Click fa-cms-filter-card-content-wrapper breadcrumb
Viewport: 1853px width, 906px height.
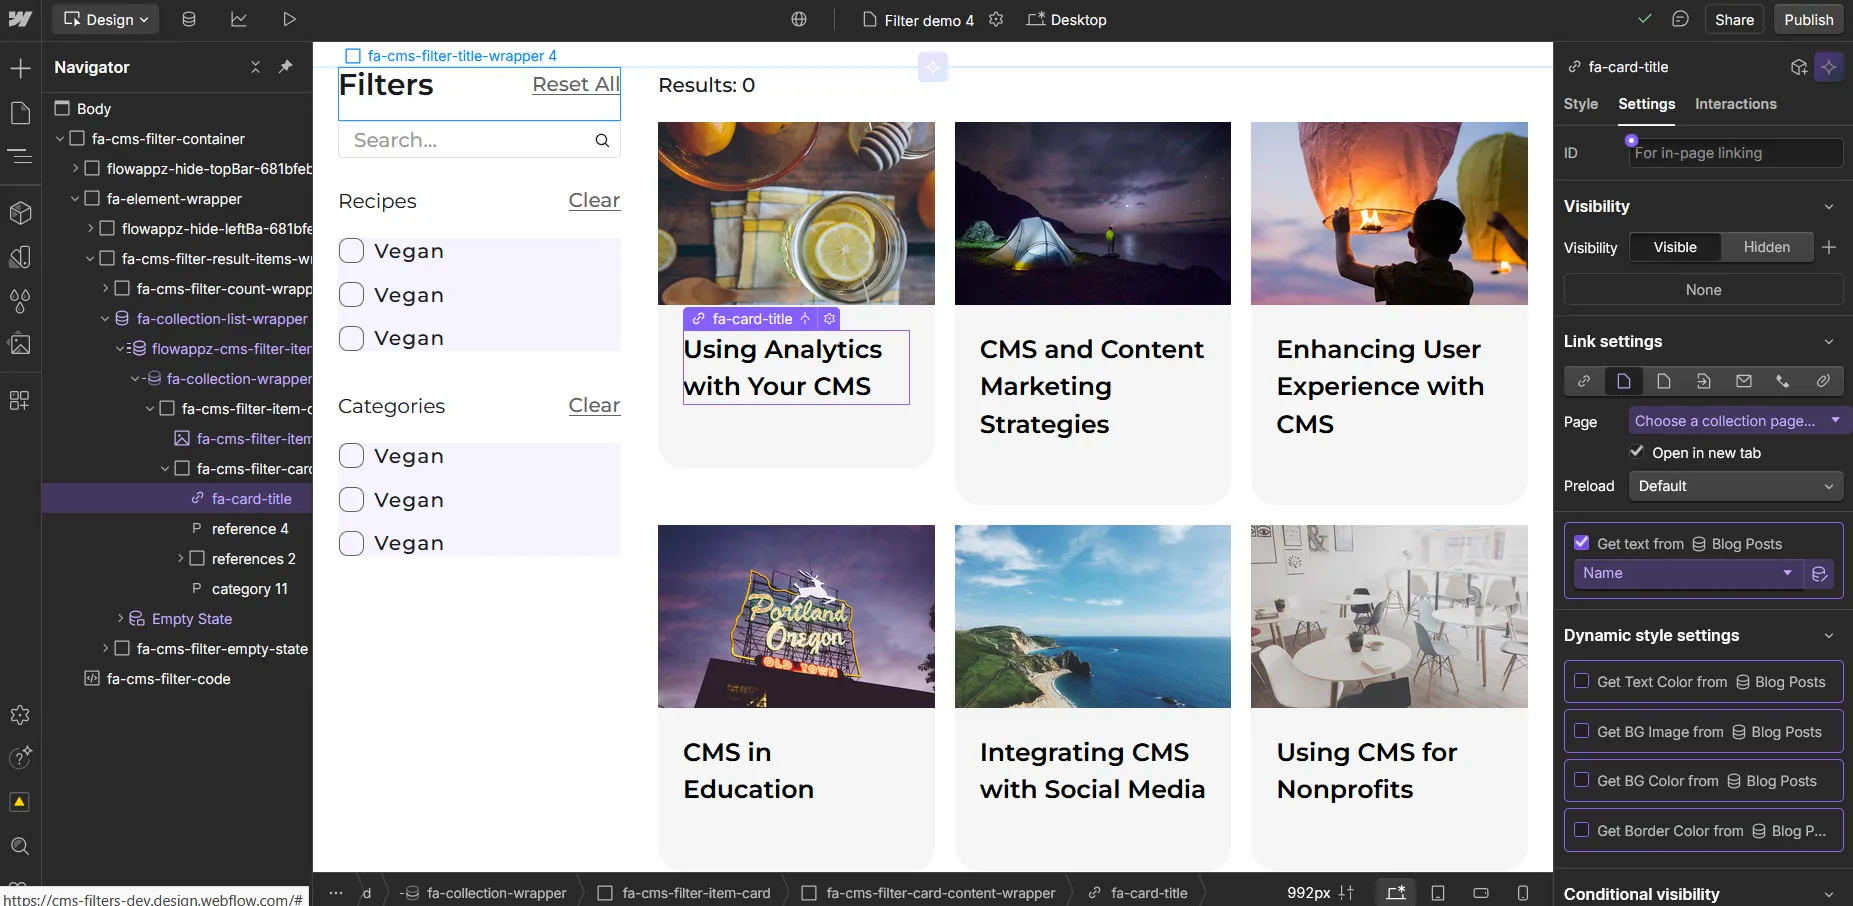929,893
